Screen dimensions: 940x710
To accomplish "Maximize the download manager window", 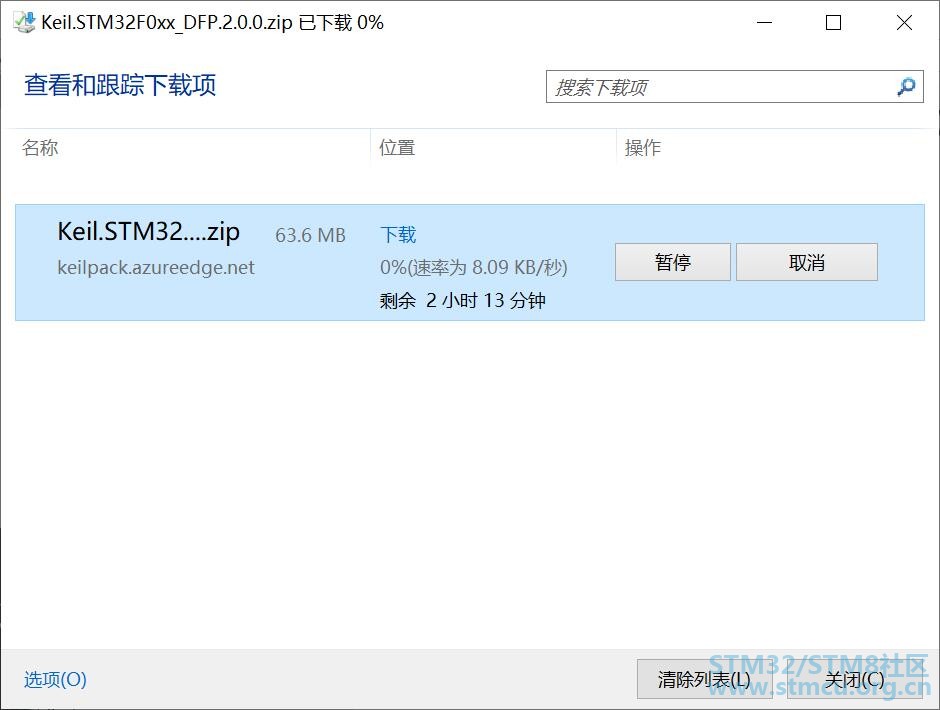I will [833, 23].
